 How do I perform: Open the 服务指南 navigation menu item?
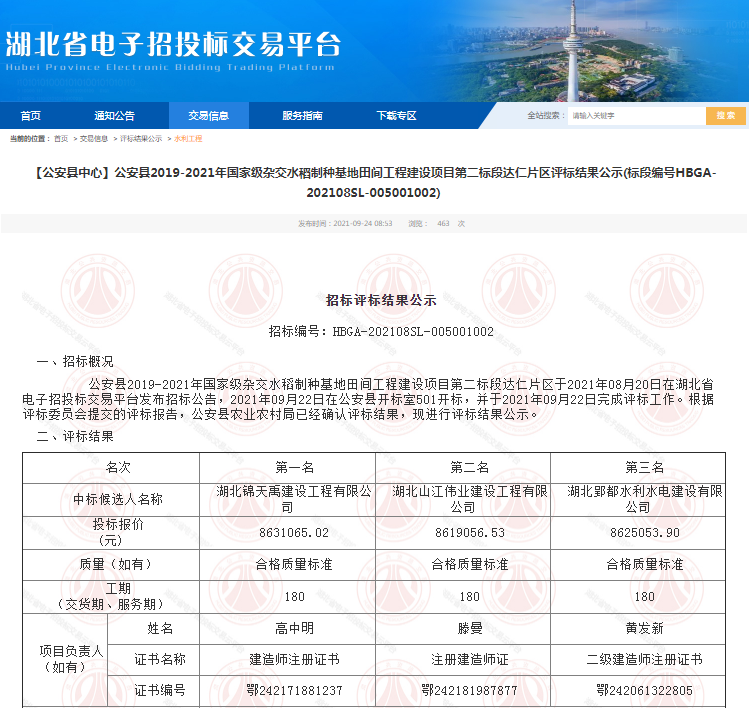pyautogui.click(x=302, y=116)
